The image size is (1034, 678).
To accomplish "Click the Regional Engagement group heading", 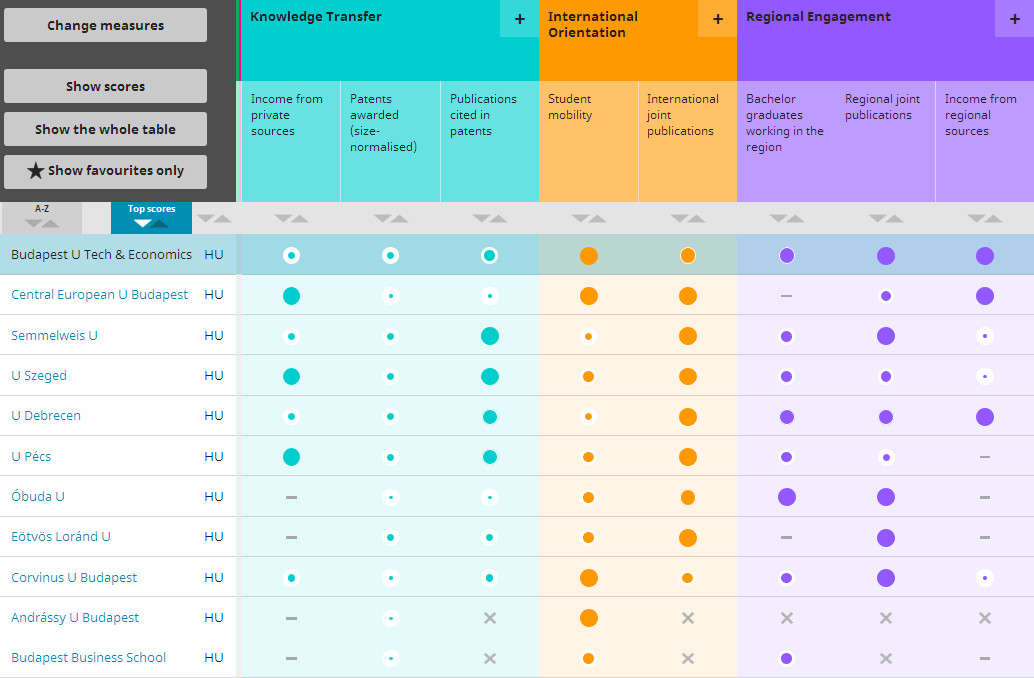I will [x=818, y=16].
